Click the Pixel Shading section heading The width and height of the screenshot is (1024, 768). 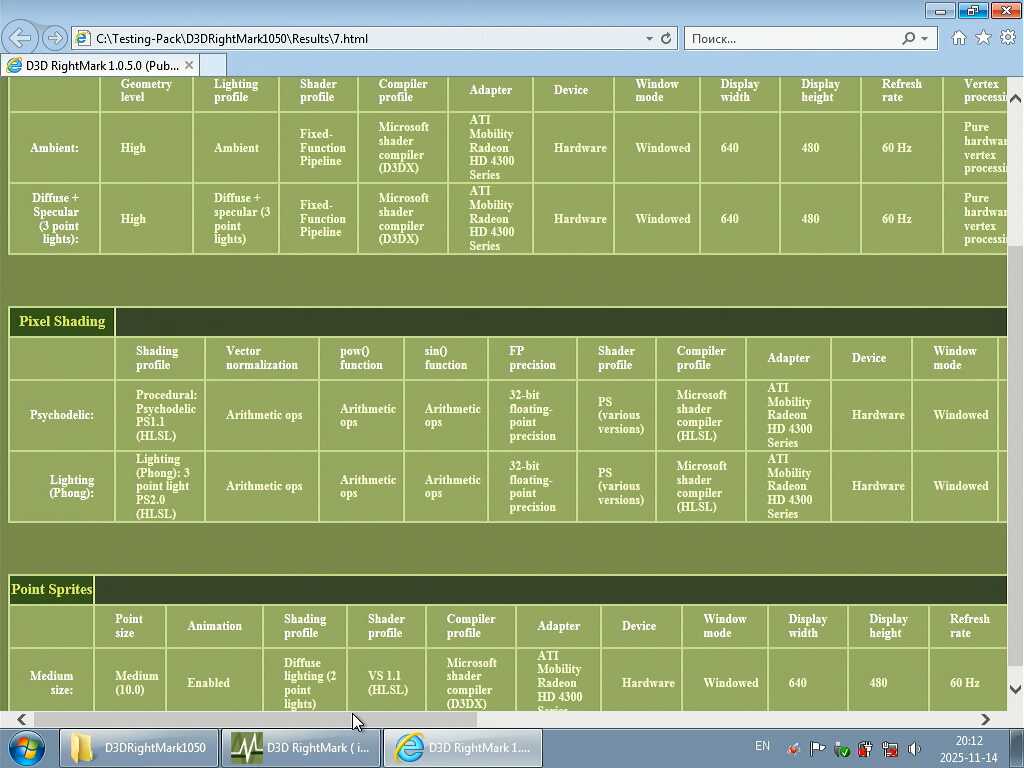pyautogui.click(x=62, y=321)
